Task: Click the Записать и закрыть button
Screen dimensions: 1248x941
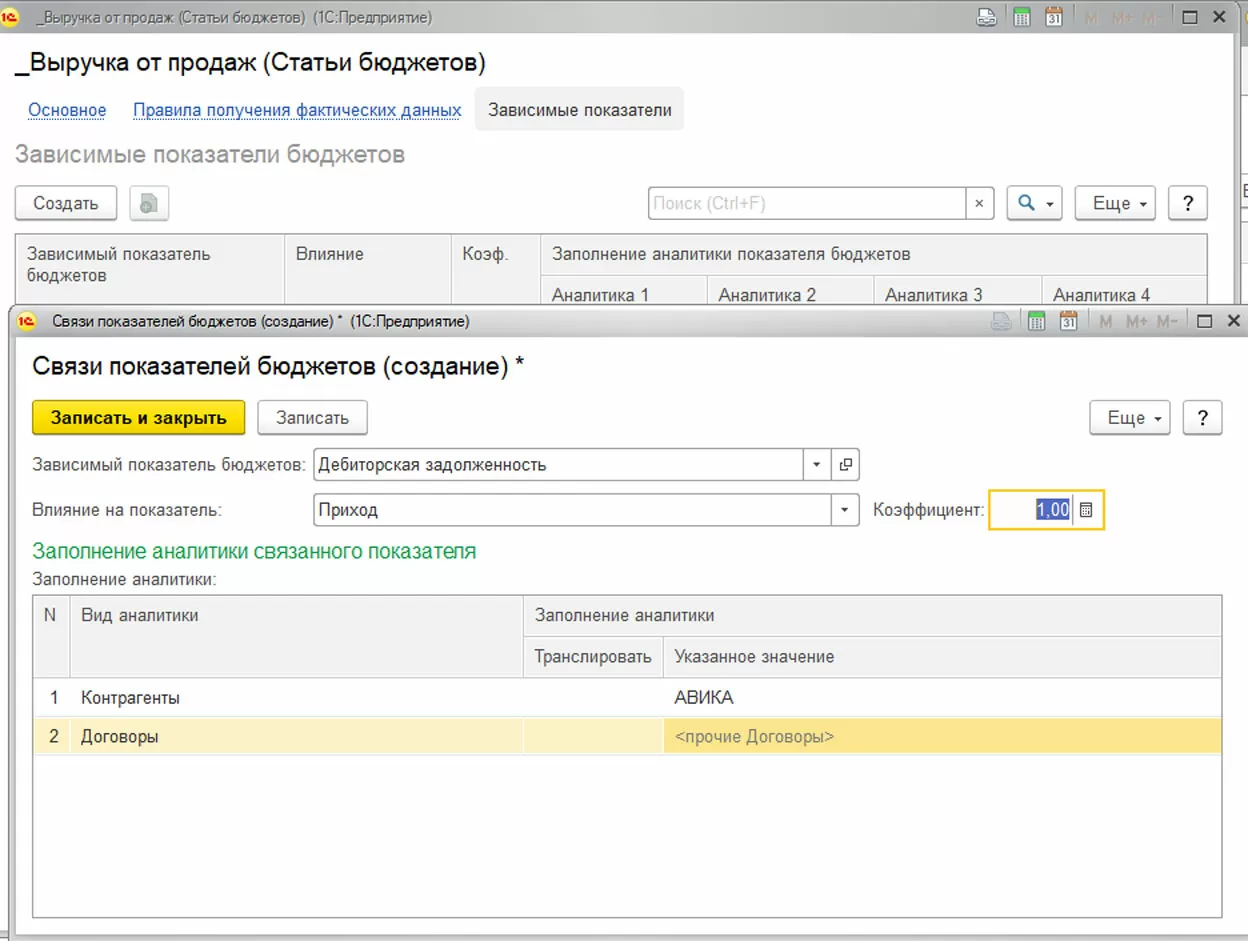Action: [139, 418]
